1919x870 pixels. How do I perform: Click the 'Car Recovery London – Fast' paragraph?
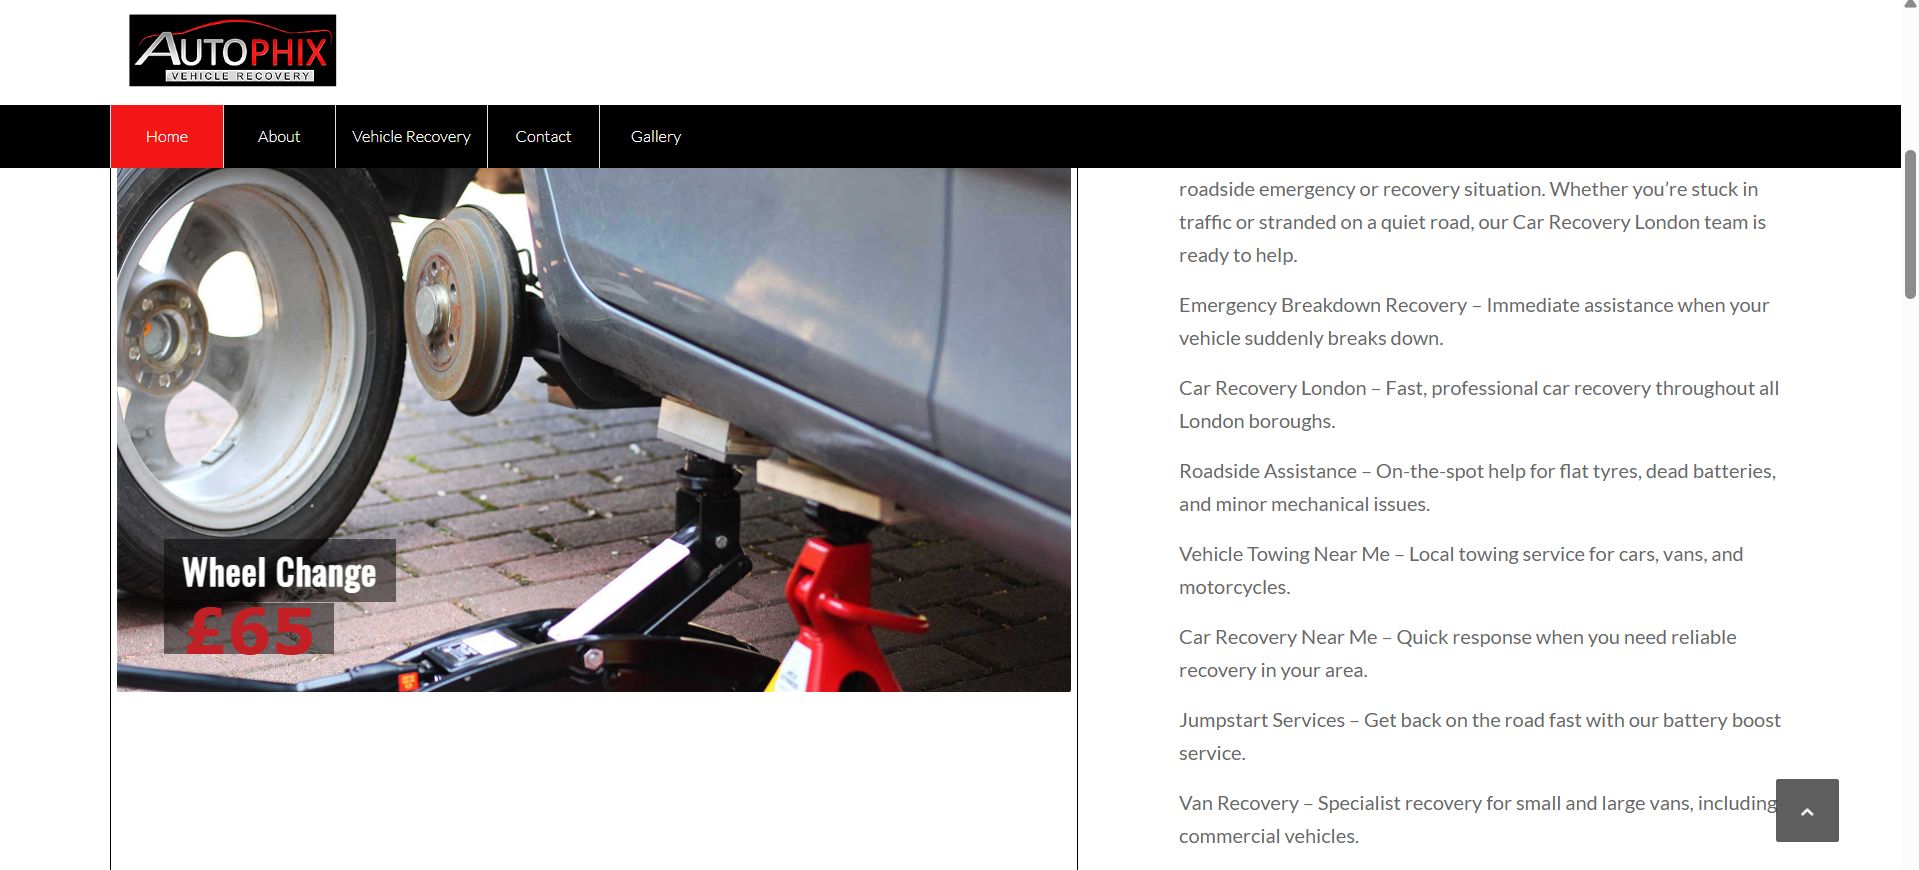1479,404
